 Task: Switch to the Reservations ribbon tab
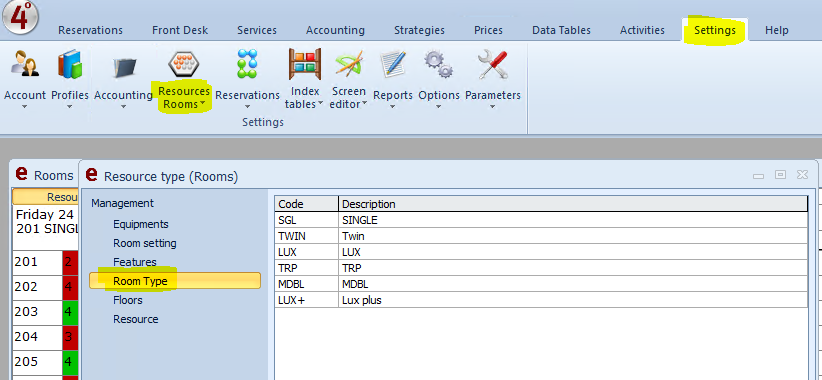[90, 30]
